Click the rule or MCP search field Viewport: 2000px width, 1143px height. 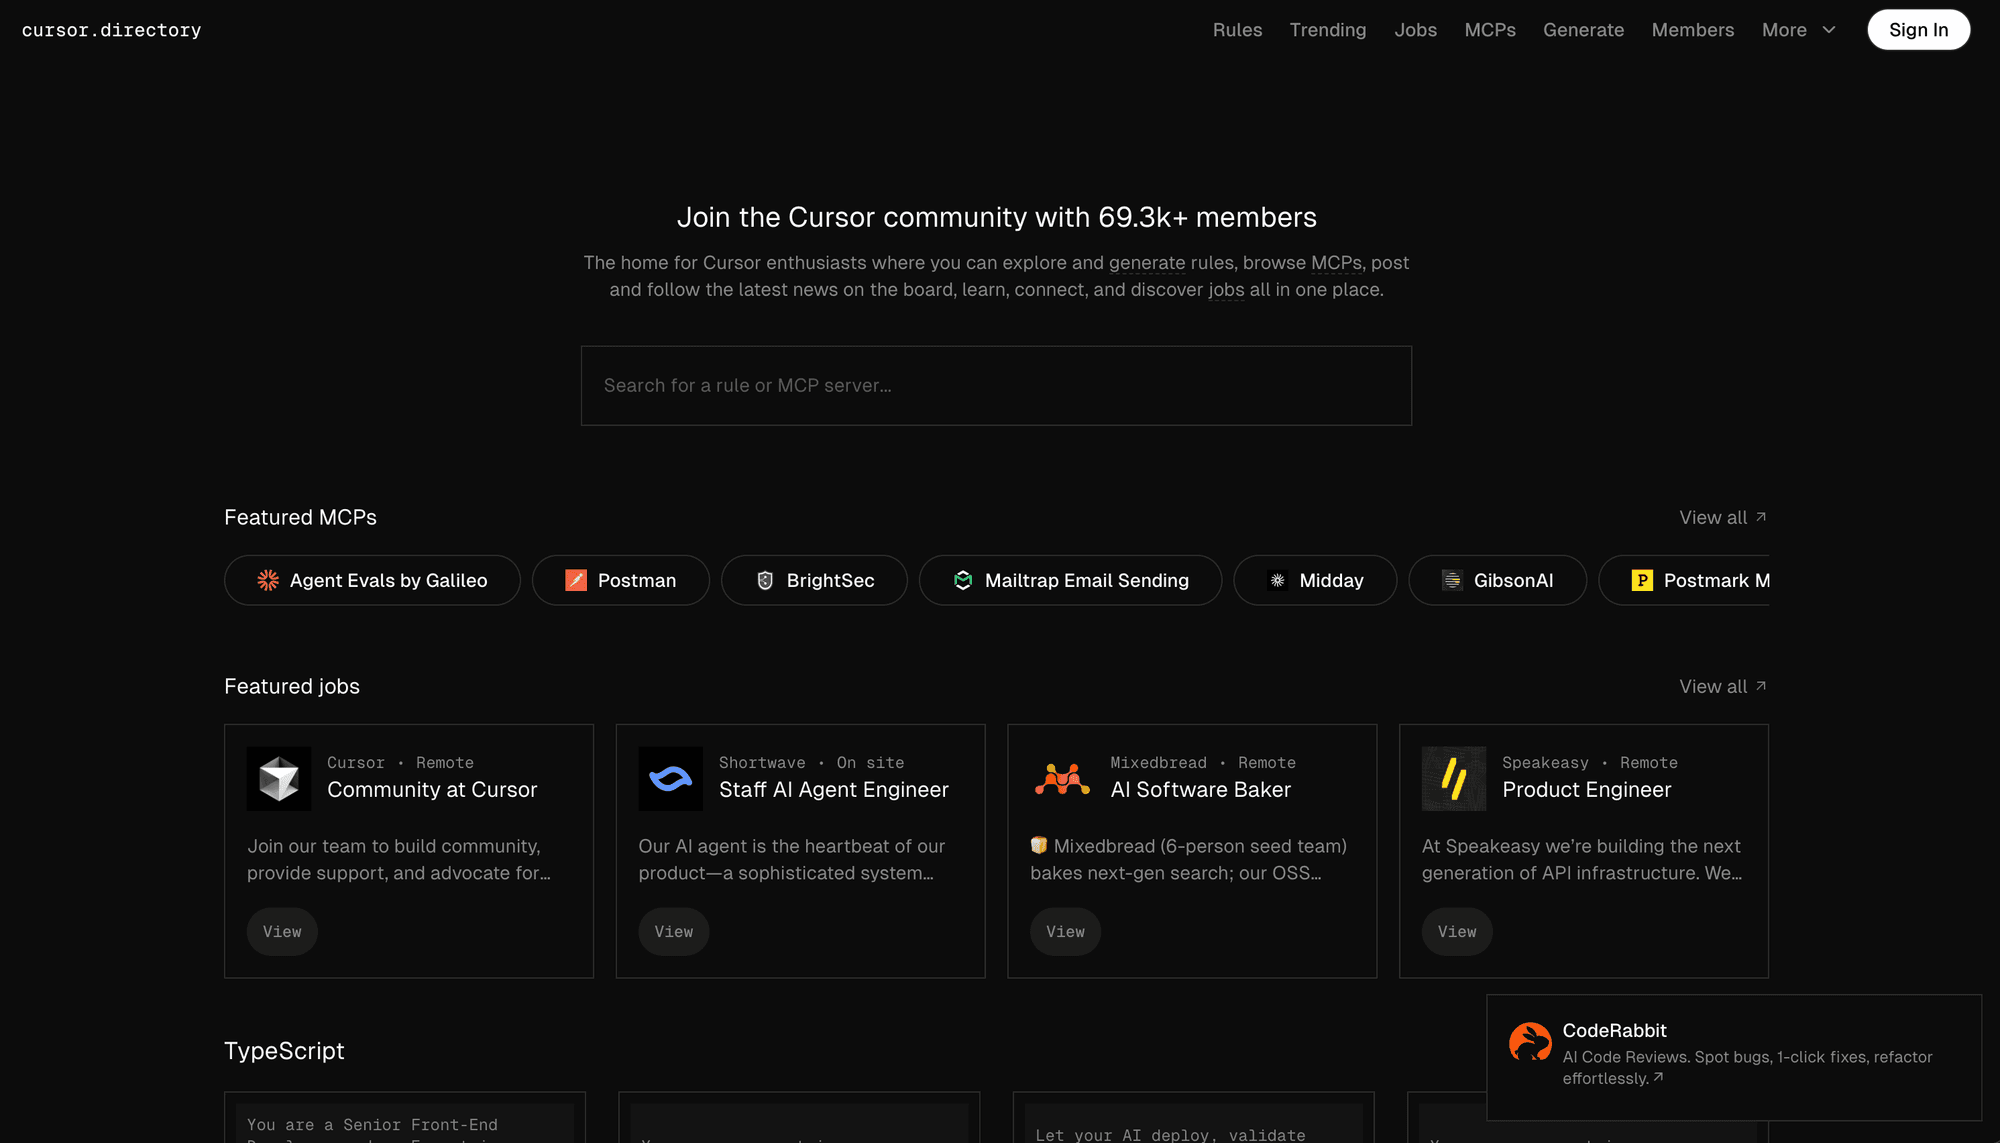click(996, 385)
